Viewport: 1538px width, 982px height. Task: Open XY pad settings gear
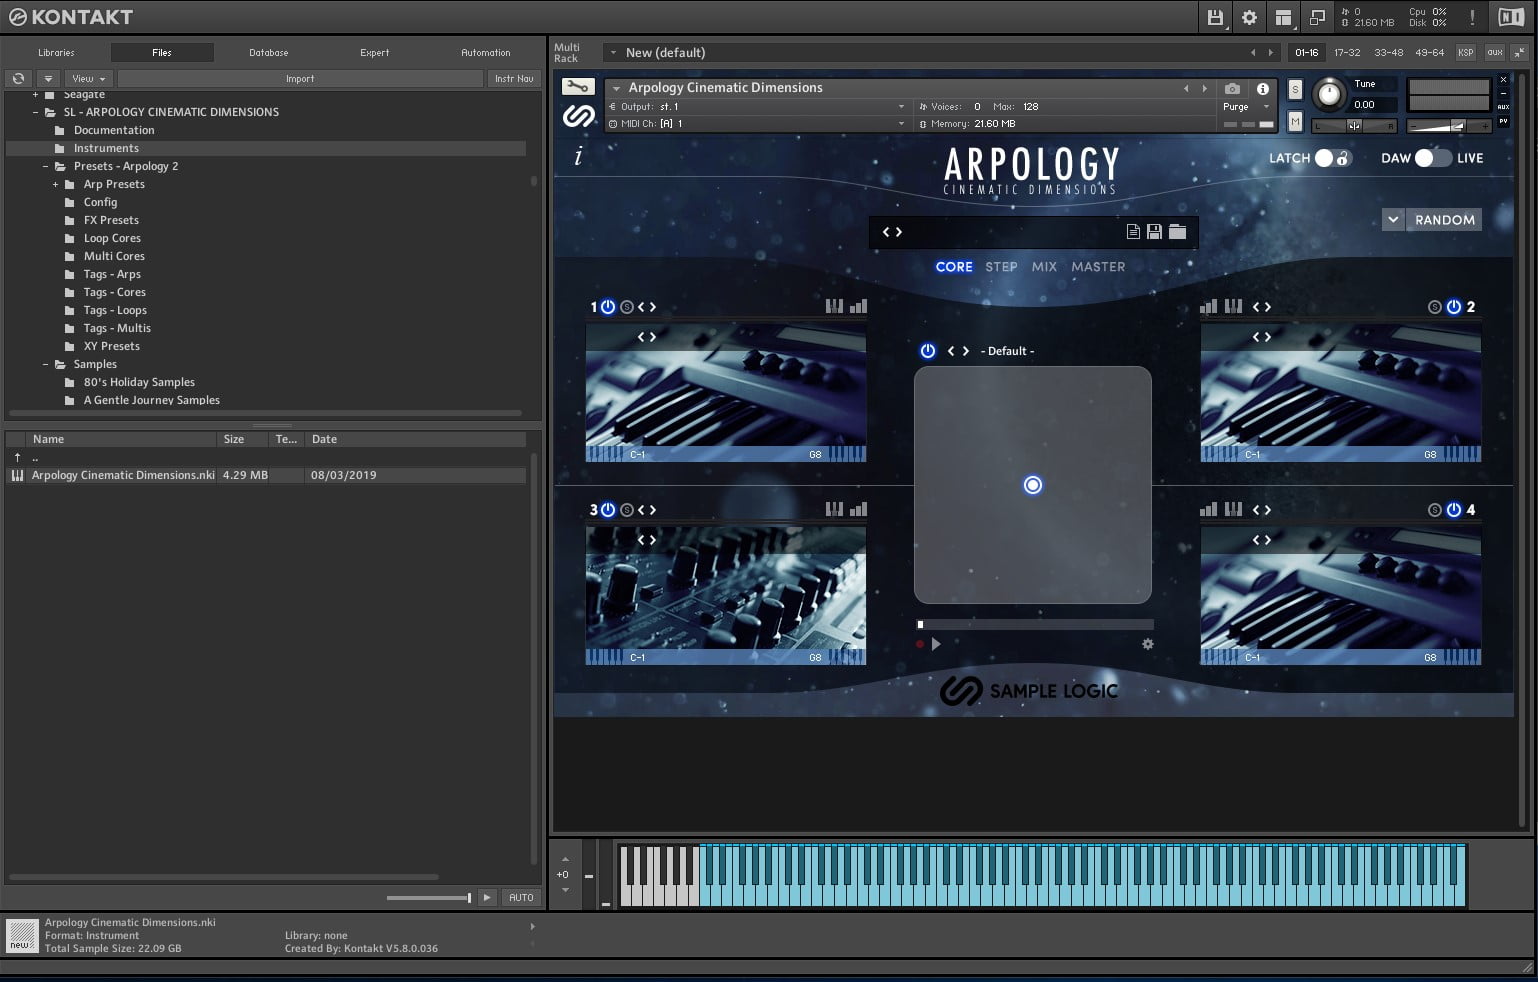[1148, 644]
